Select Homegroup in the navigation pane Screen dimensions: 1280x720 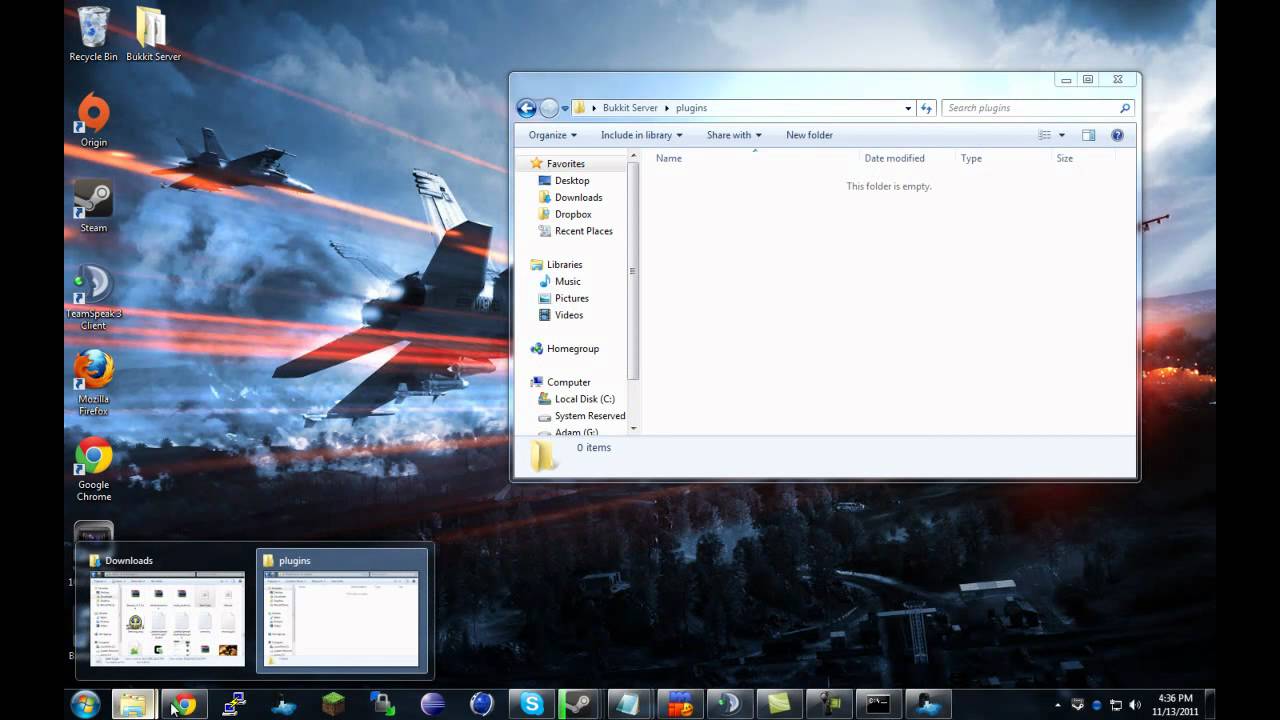coord(572,349)
